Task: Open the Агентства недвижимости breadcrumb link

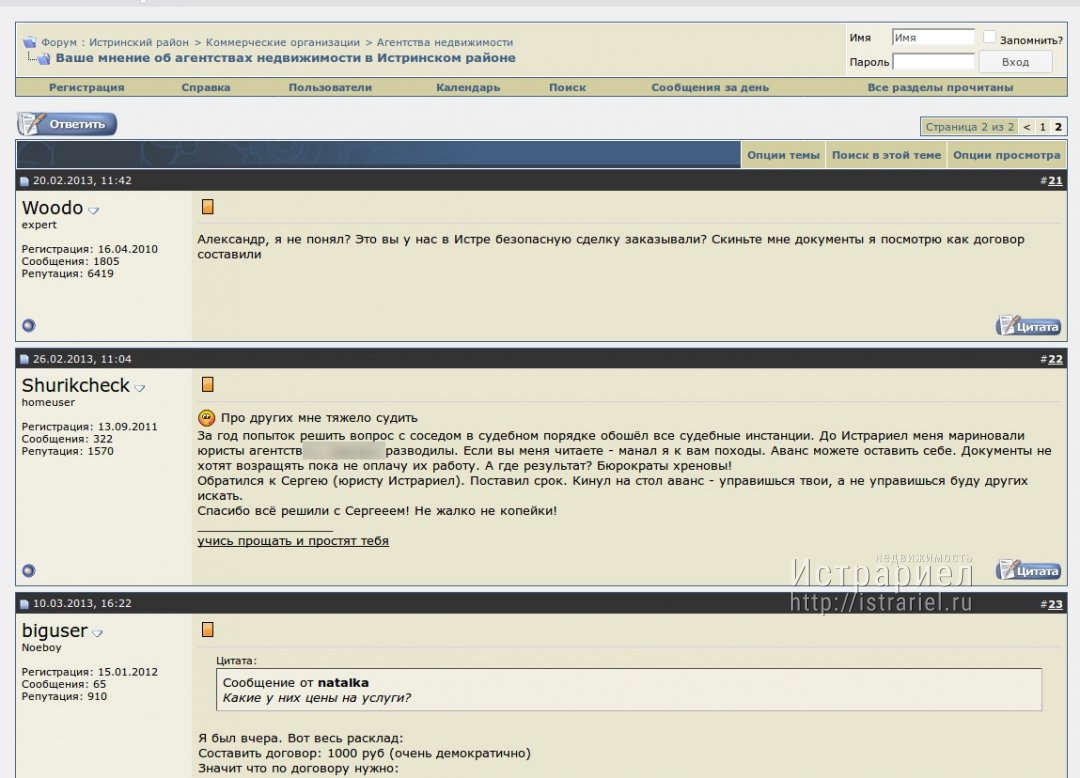Action: coord(444,43)
